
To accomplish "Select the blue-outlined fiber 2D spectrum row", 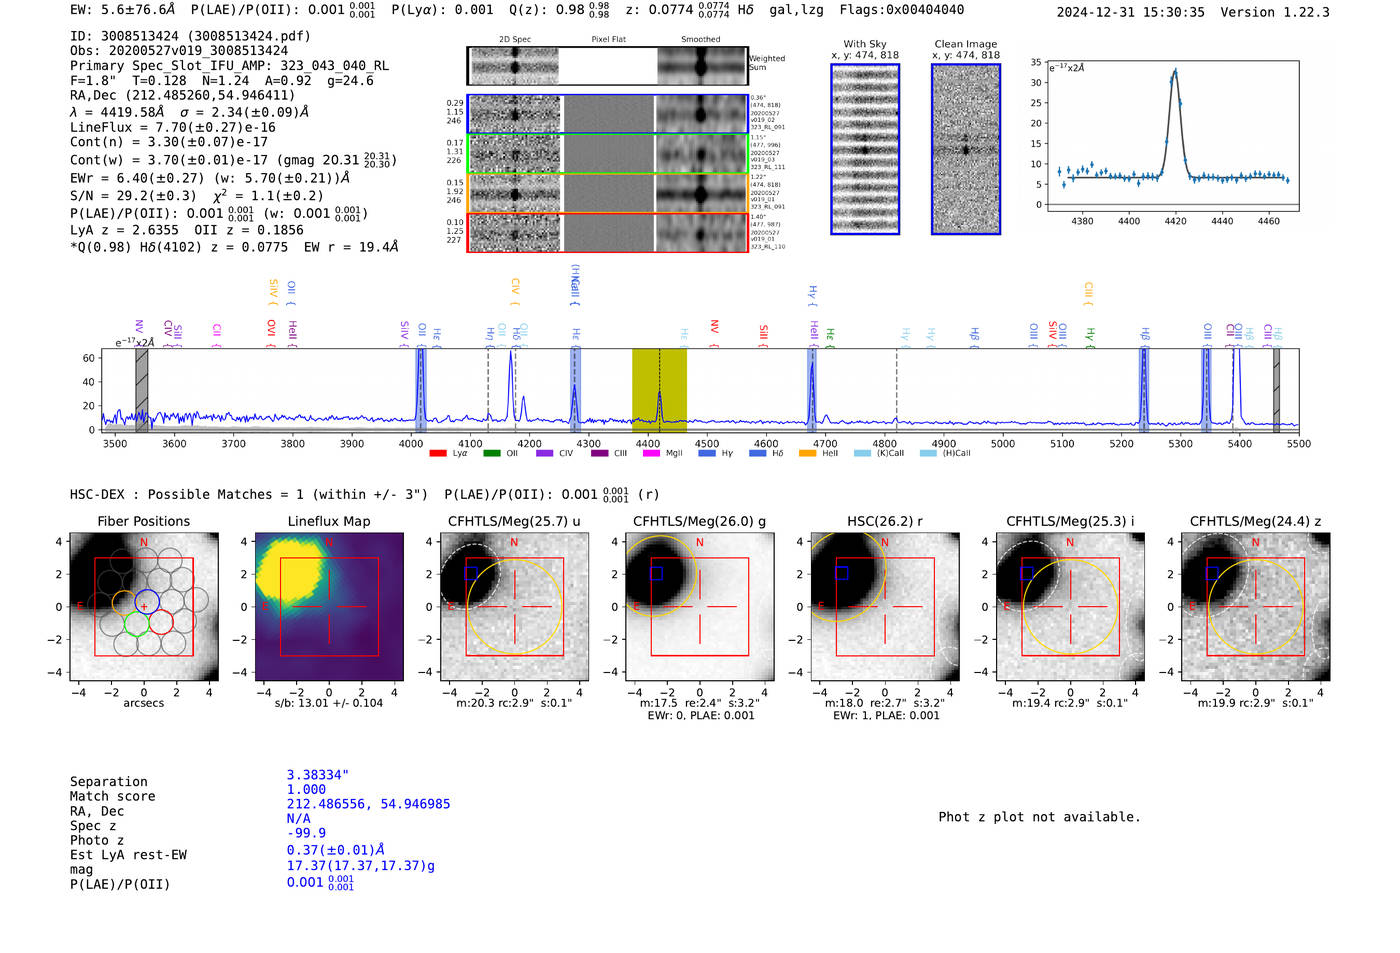I will (x=608, y=114).
